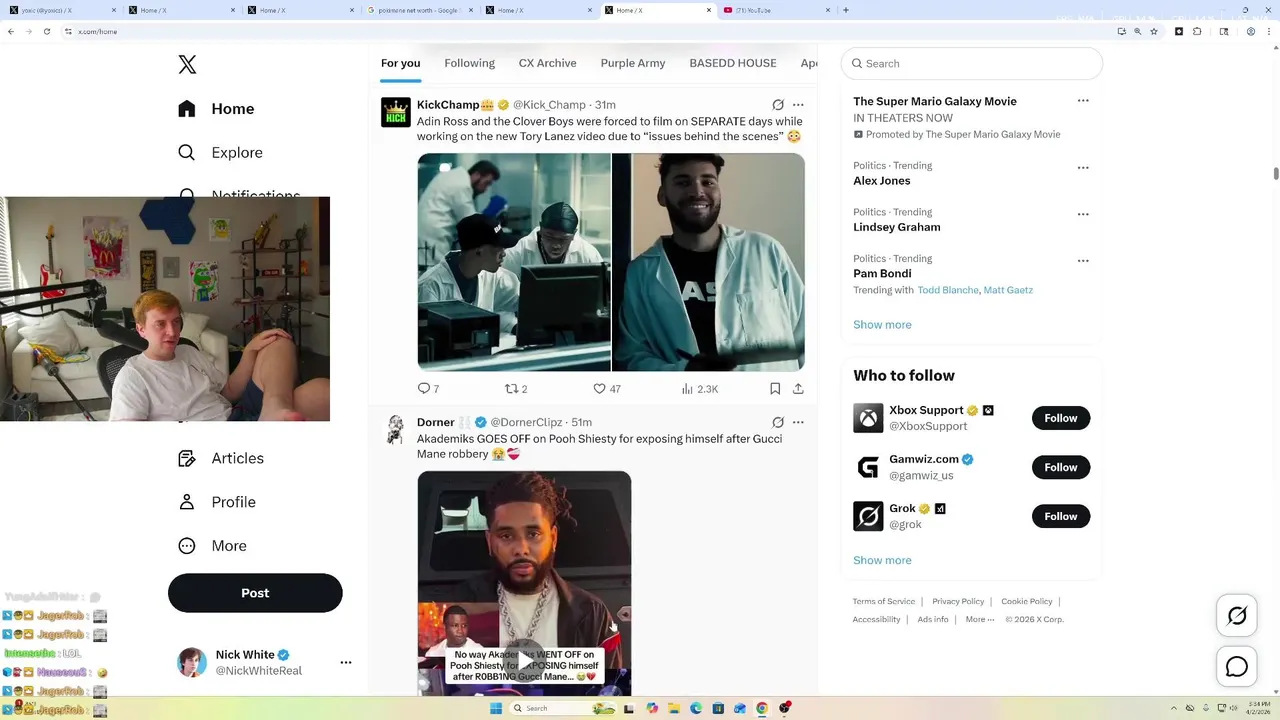The image size is (1280, 720).
Task: View analytics of KickChamp post
Action: point(700,389)
